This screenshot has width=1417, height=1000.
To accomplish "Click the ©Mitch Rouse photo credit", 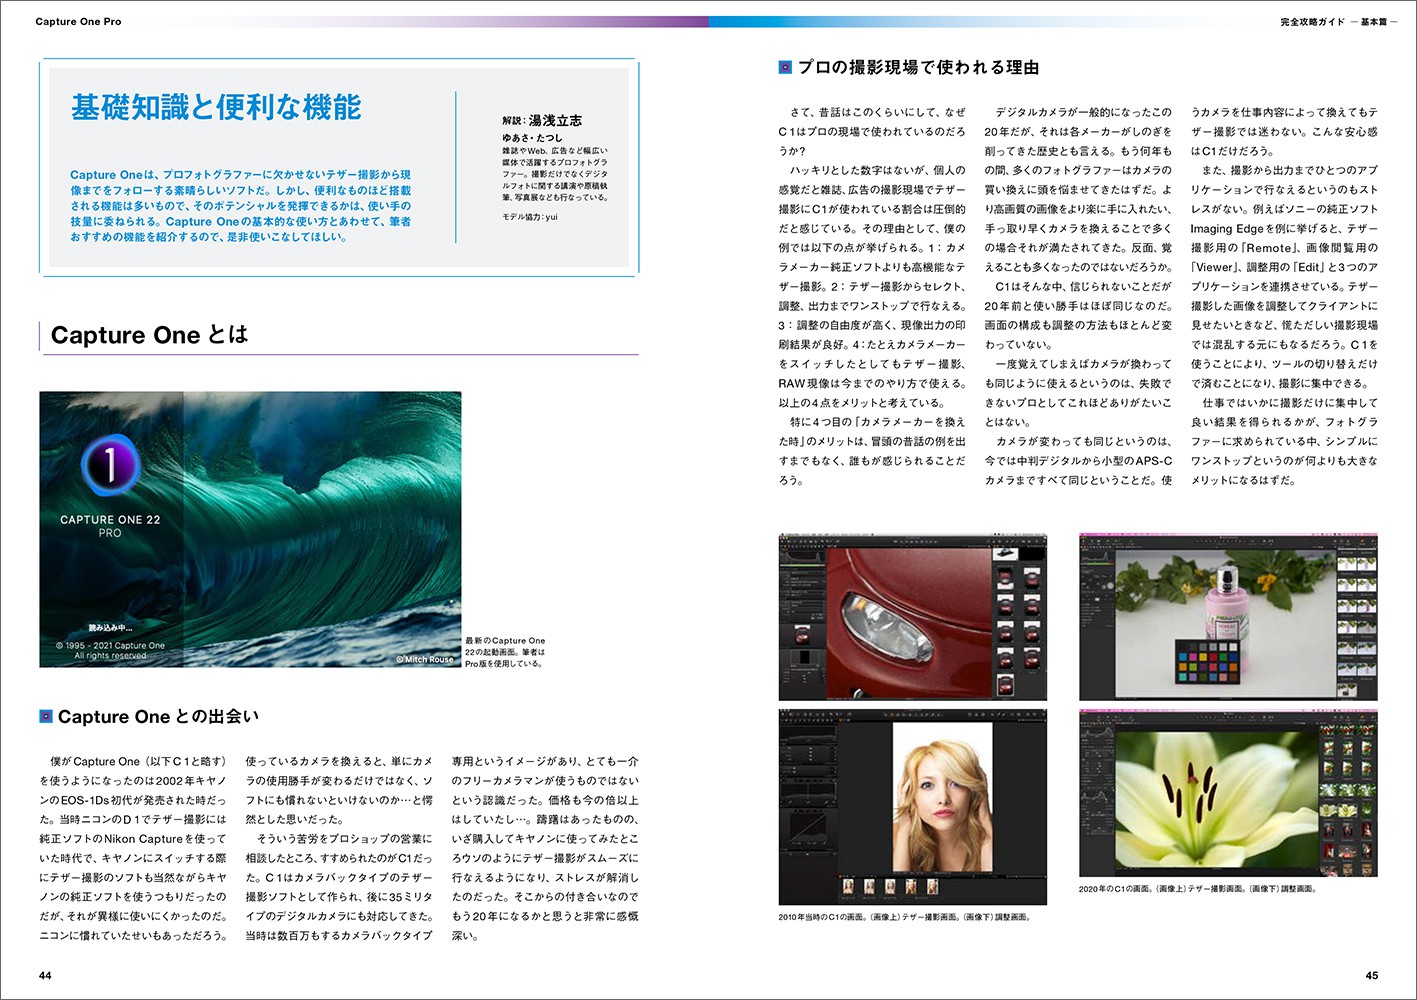I will point(425,659).
